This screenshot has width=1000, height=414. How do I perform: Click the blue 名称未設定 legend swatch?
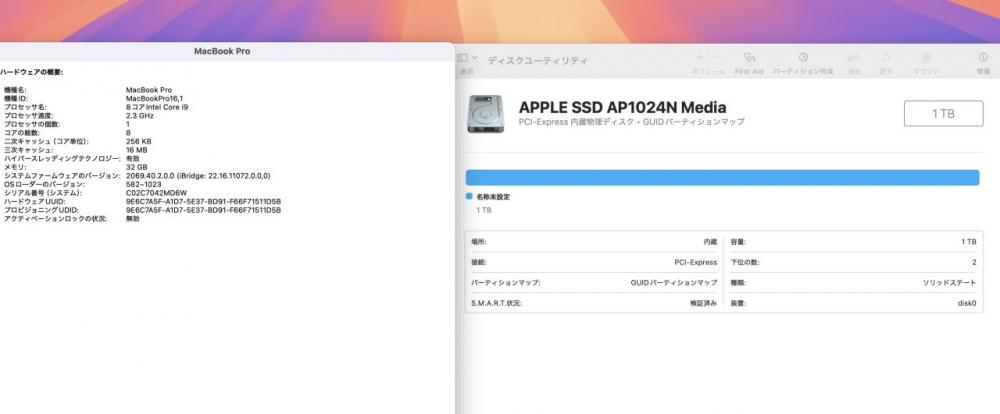(469, 196)
